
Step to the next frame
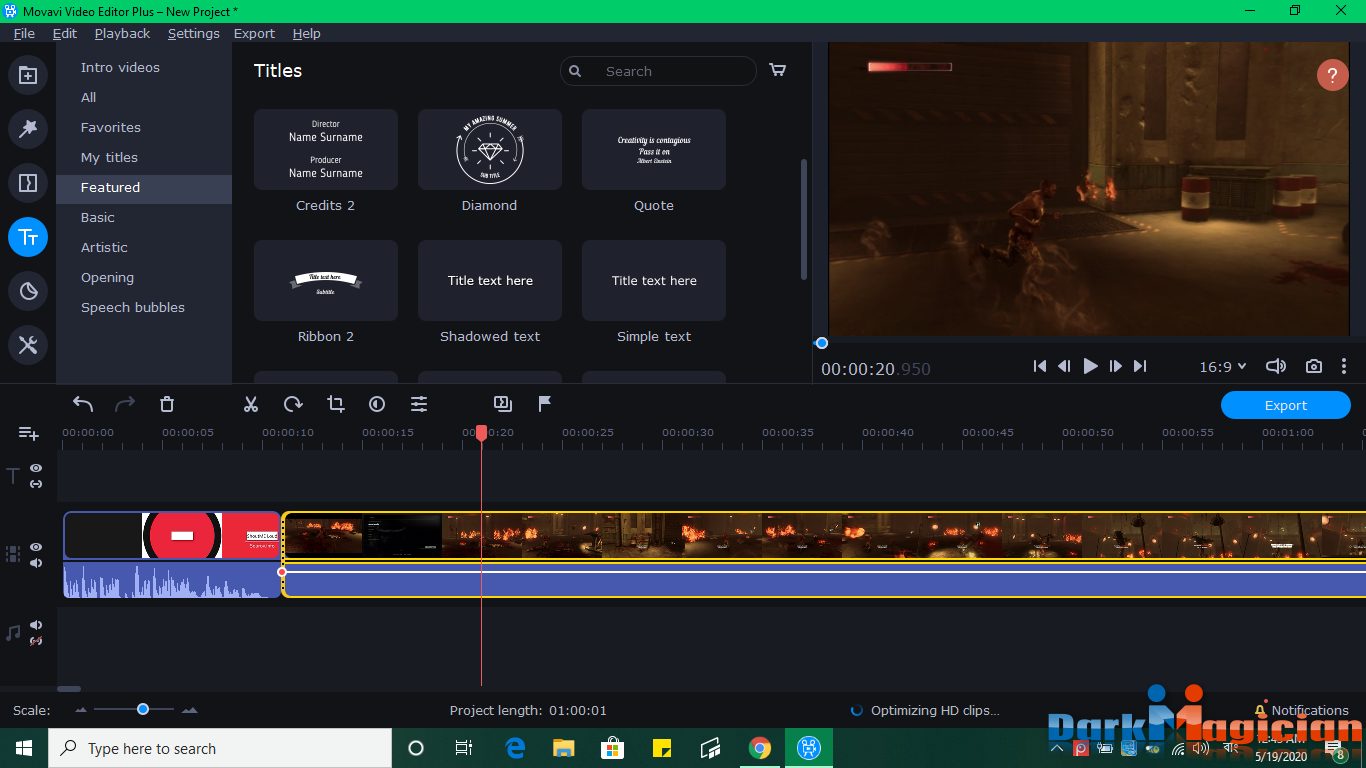1115,367
